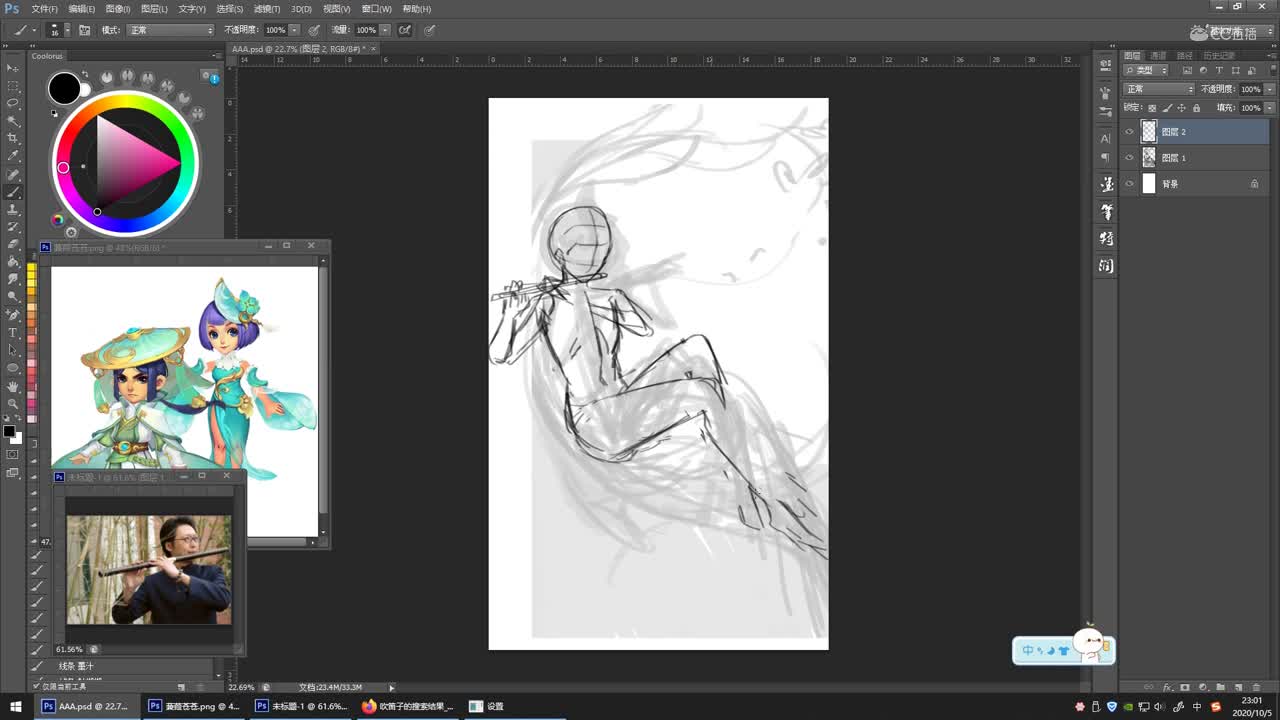Viewport: 1280px width, 720px height.
Task: Open the layer opacity dropdown arrow
Action: pyautogui.click(x=1270, y=89)
